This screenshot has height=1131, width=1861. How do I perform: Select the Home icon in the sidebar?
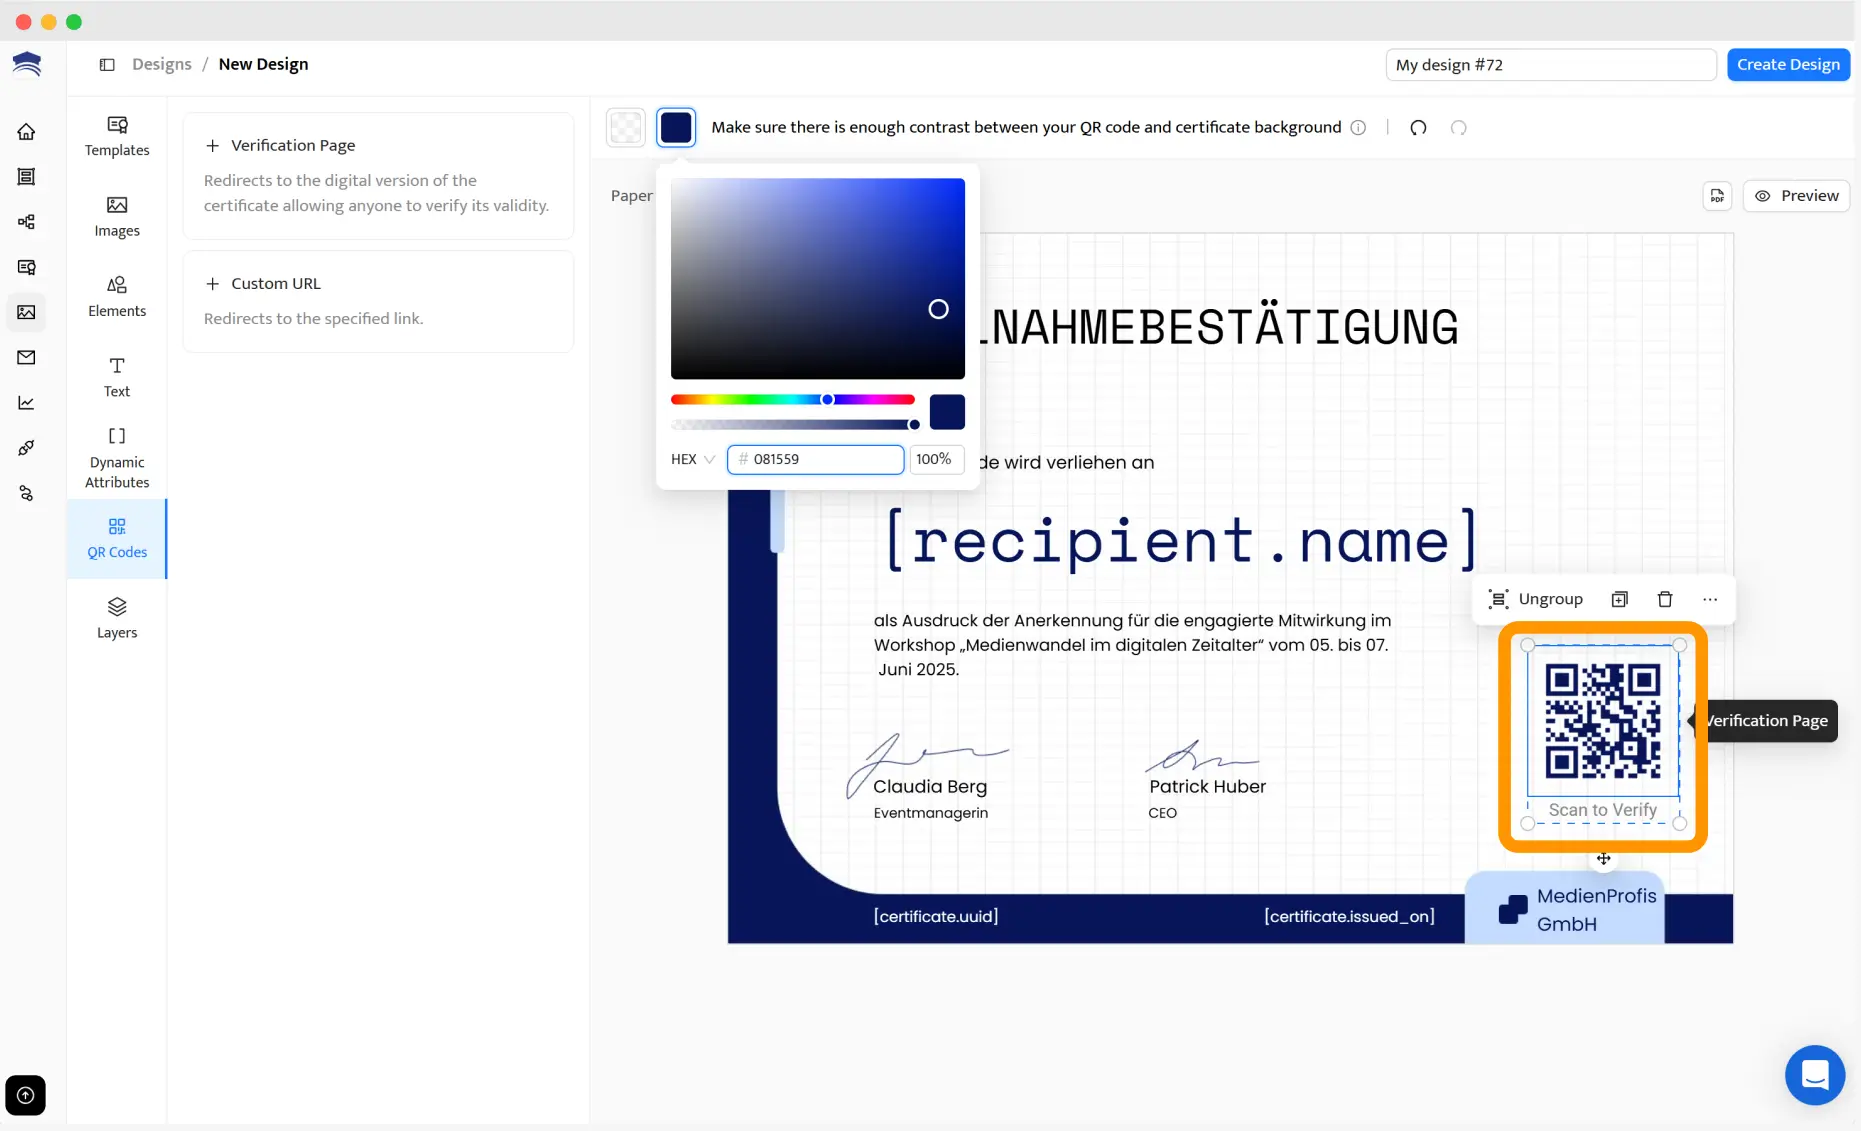coord(26,131)
